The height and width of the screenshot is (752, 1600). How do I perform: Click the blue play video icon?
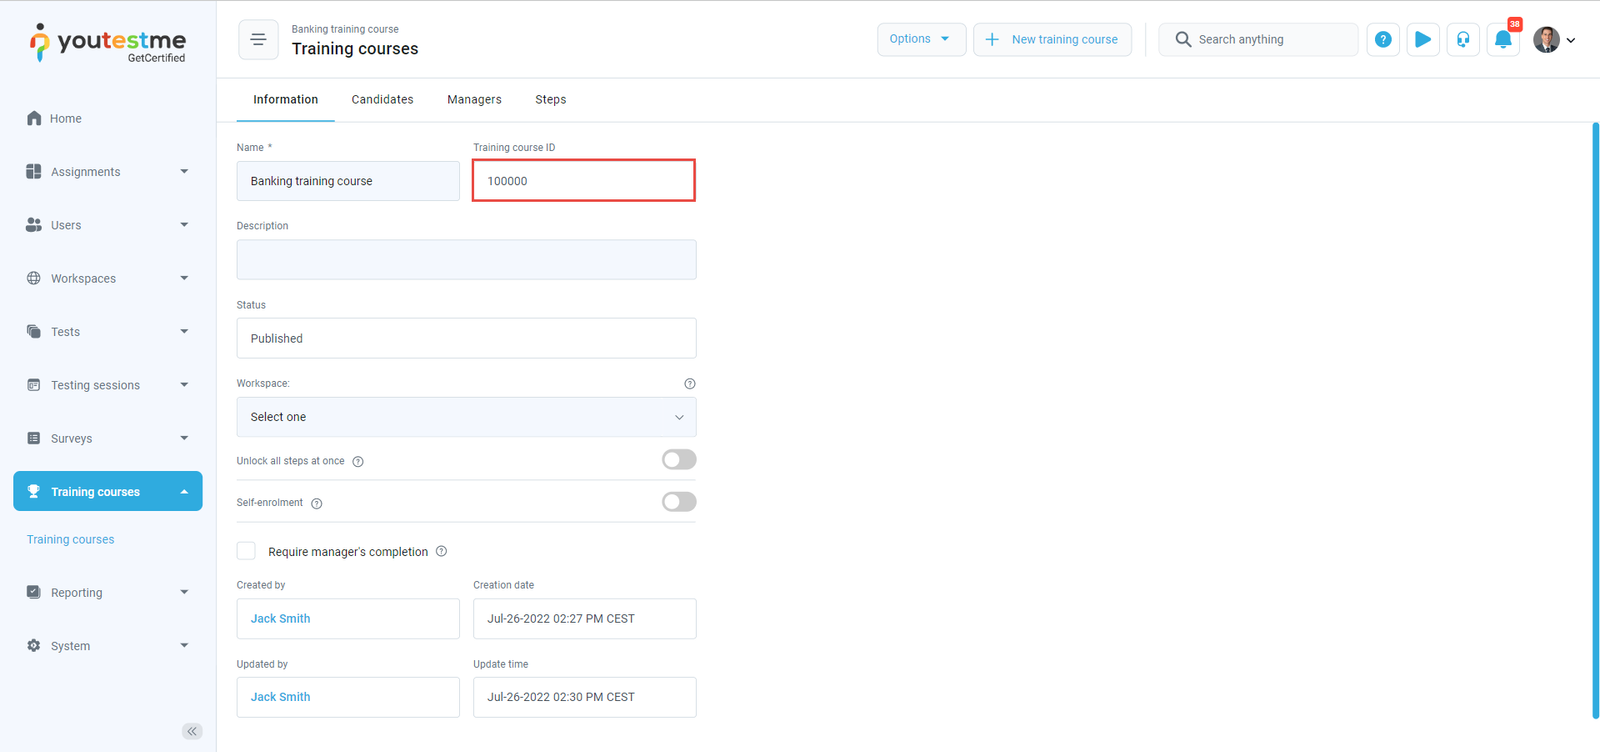tap(1422, 40)
